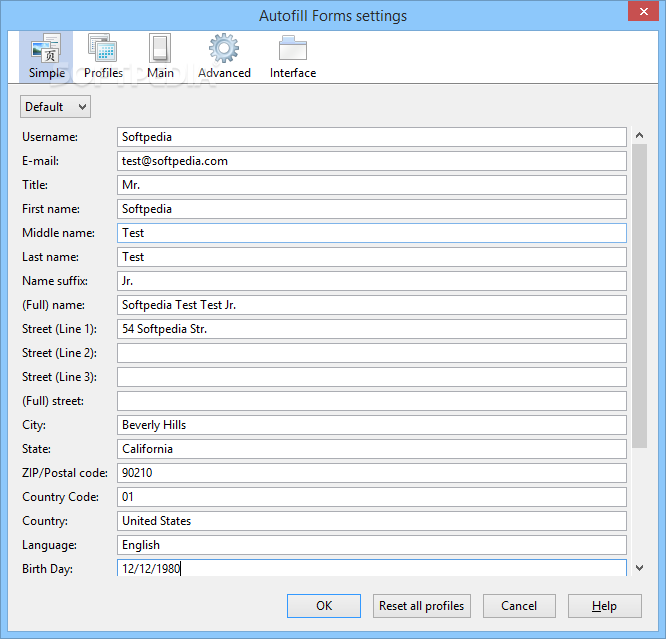Open the Interface folder icon
Image resolution: width=666 pixels, height=639 pixels.
pyautogui.click(x=293, y=57)
